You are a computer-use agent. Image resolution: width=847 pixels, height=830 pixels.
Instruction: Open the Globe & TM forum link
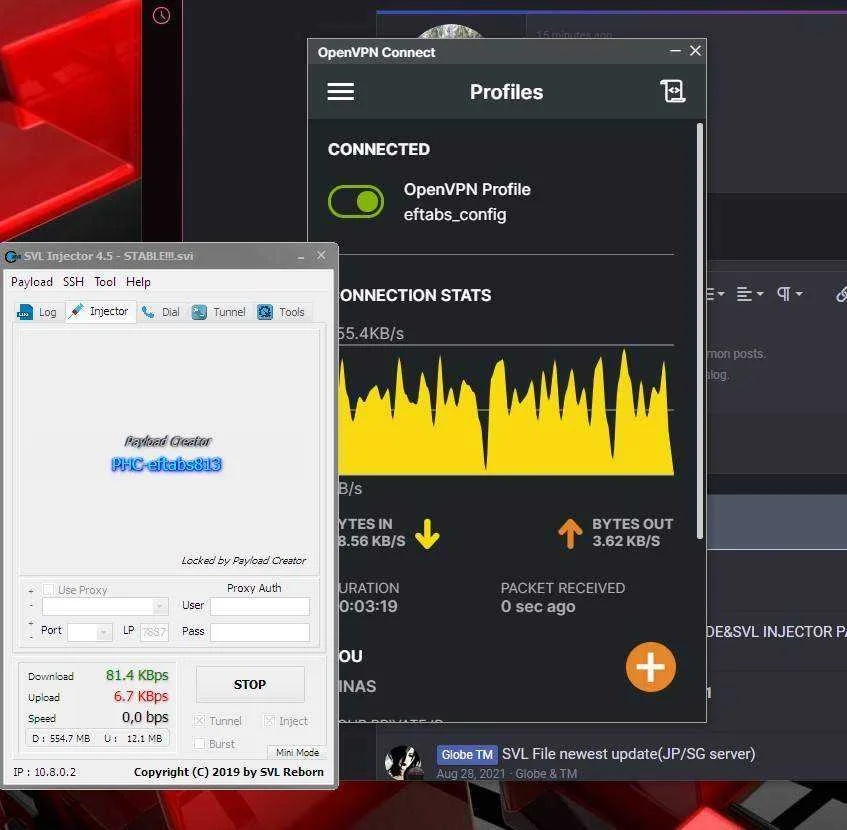(x=546, y=774)
